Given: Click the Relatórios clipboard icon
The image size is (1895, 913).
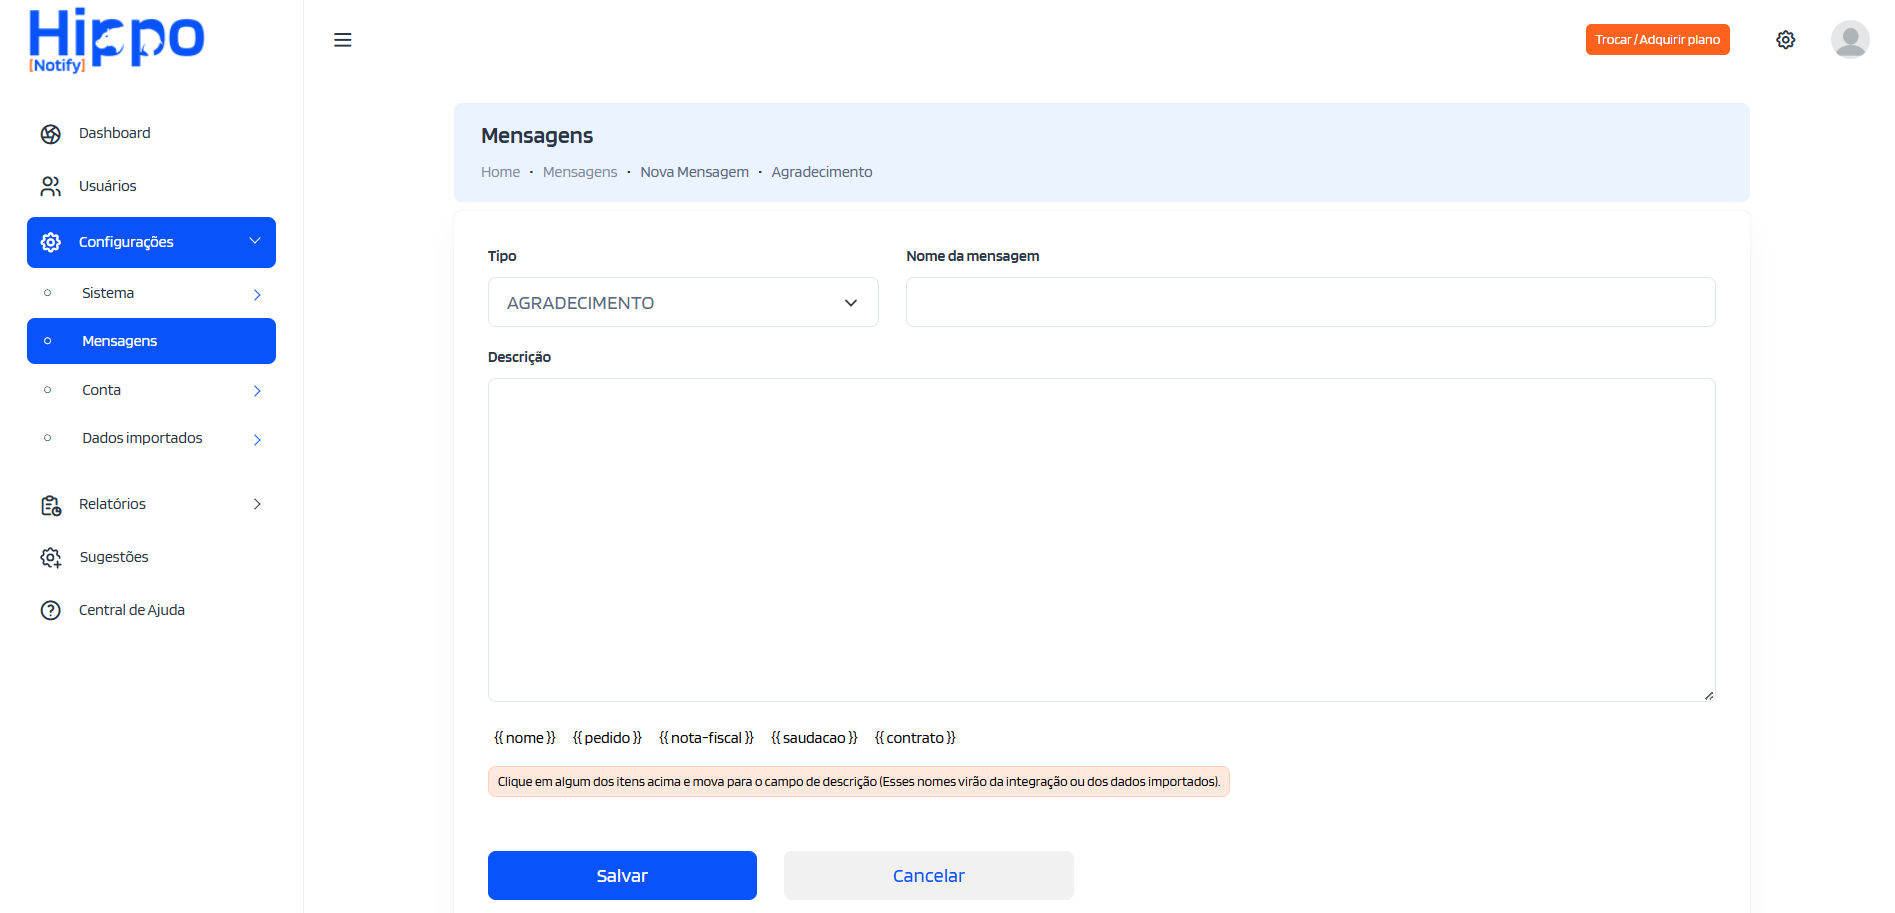Looking at the screenshot, I should 51,505.
